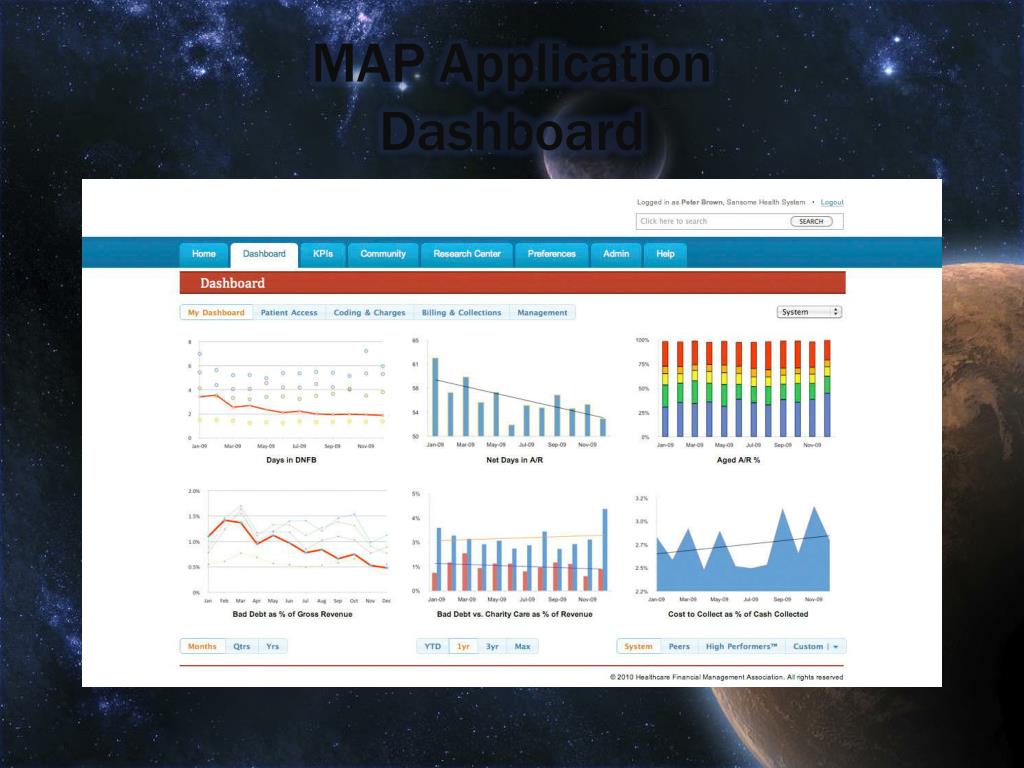The image size is (1024, 768).
Task: Open the Admin tab
Action: (616, 254)
